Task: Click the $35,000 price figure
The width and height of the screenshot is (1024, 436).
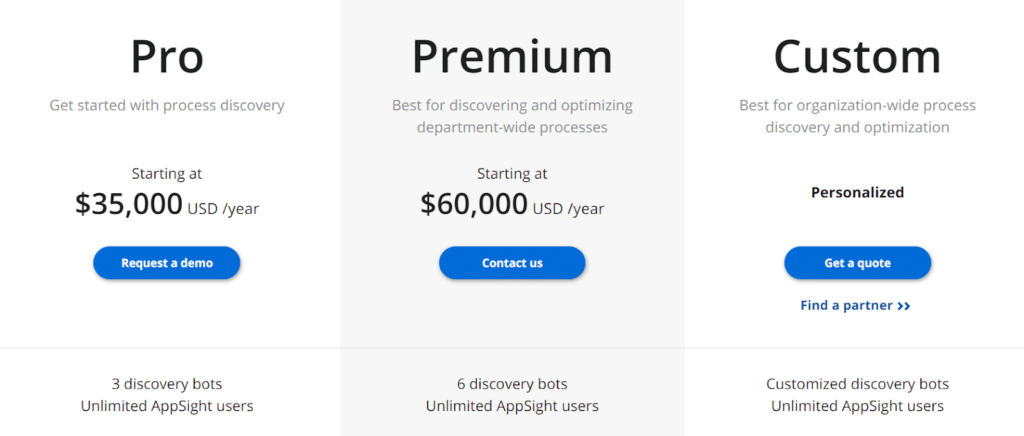Action: coord(129,204)
